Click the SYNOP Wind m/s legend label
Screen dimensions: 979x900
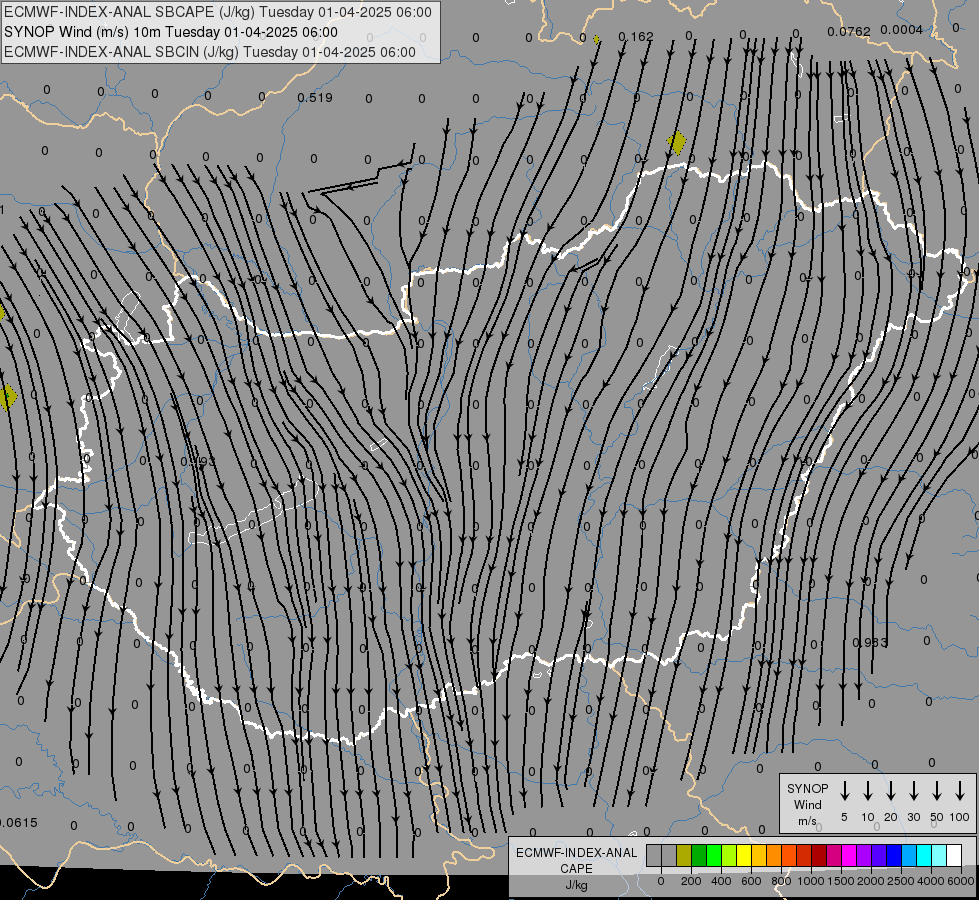807,804
